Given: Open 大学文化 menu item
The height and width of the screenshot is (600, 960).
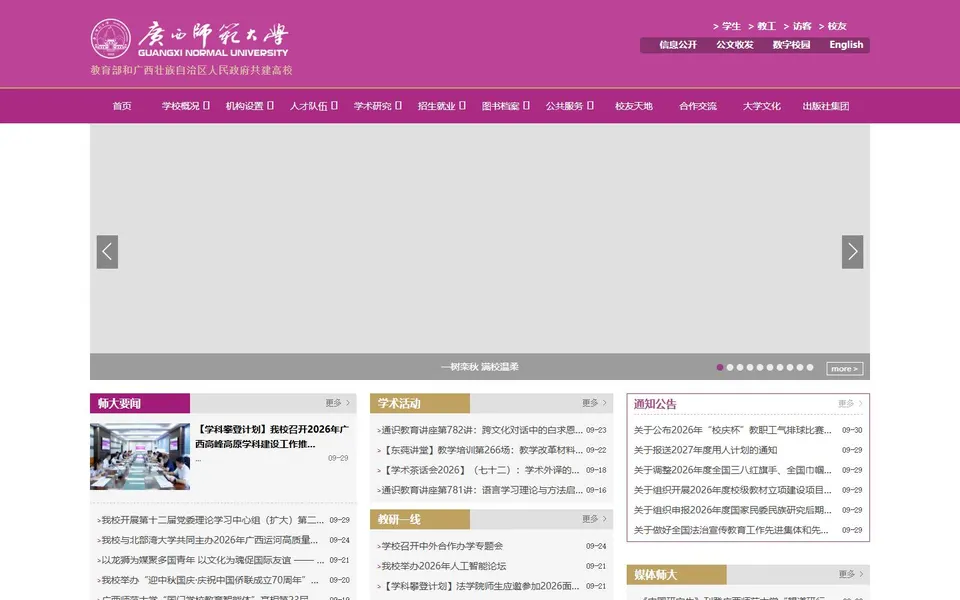Looking at the screenshot, I should [762, 106].
